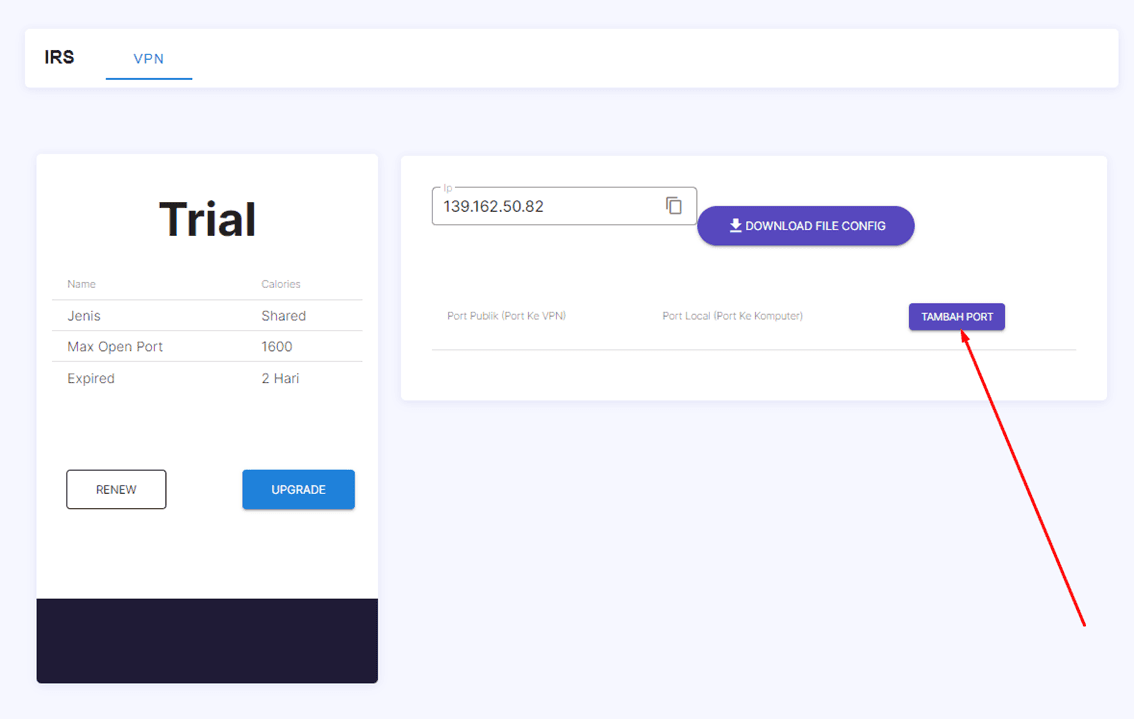Click the Port Publik column header
Screen dimensions: 1134x719
pyautogui.click(x=507, y=317)
